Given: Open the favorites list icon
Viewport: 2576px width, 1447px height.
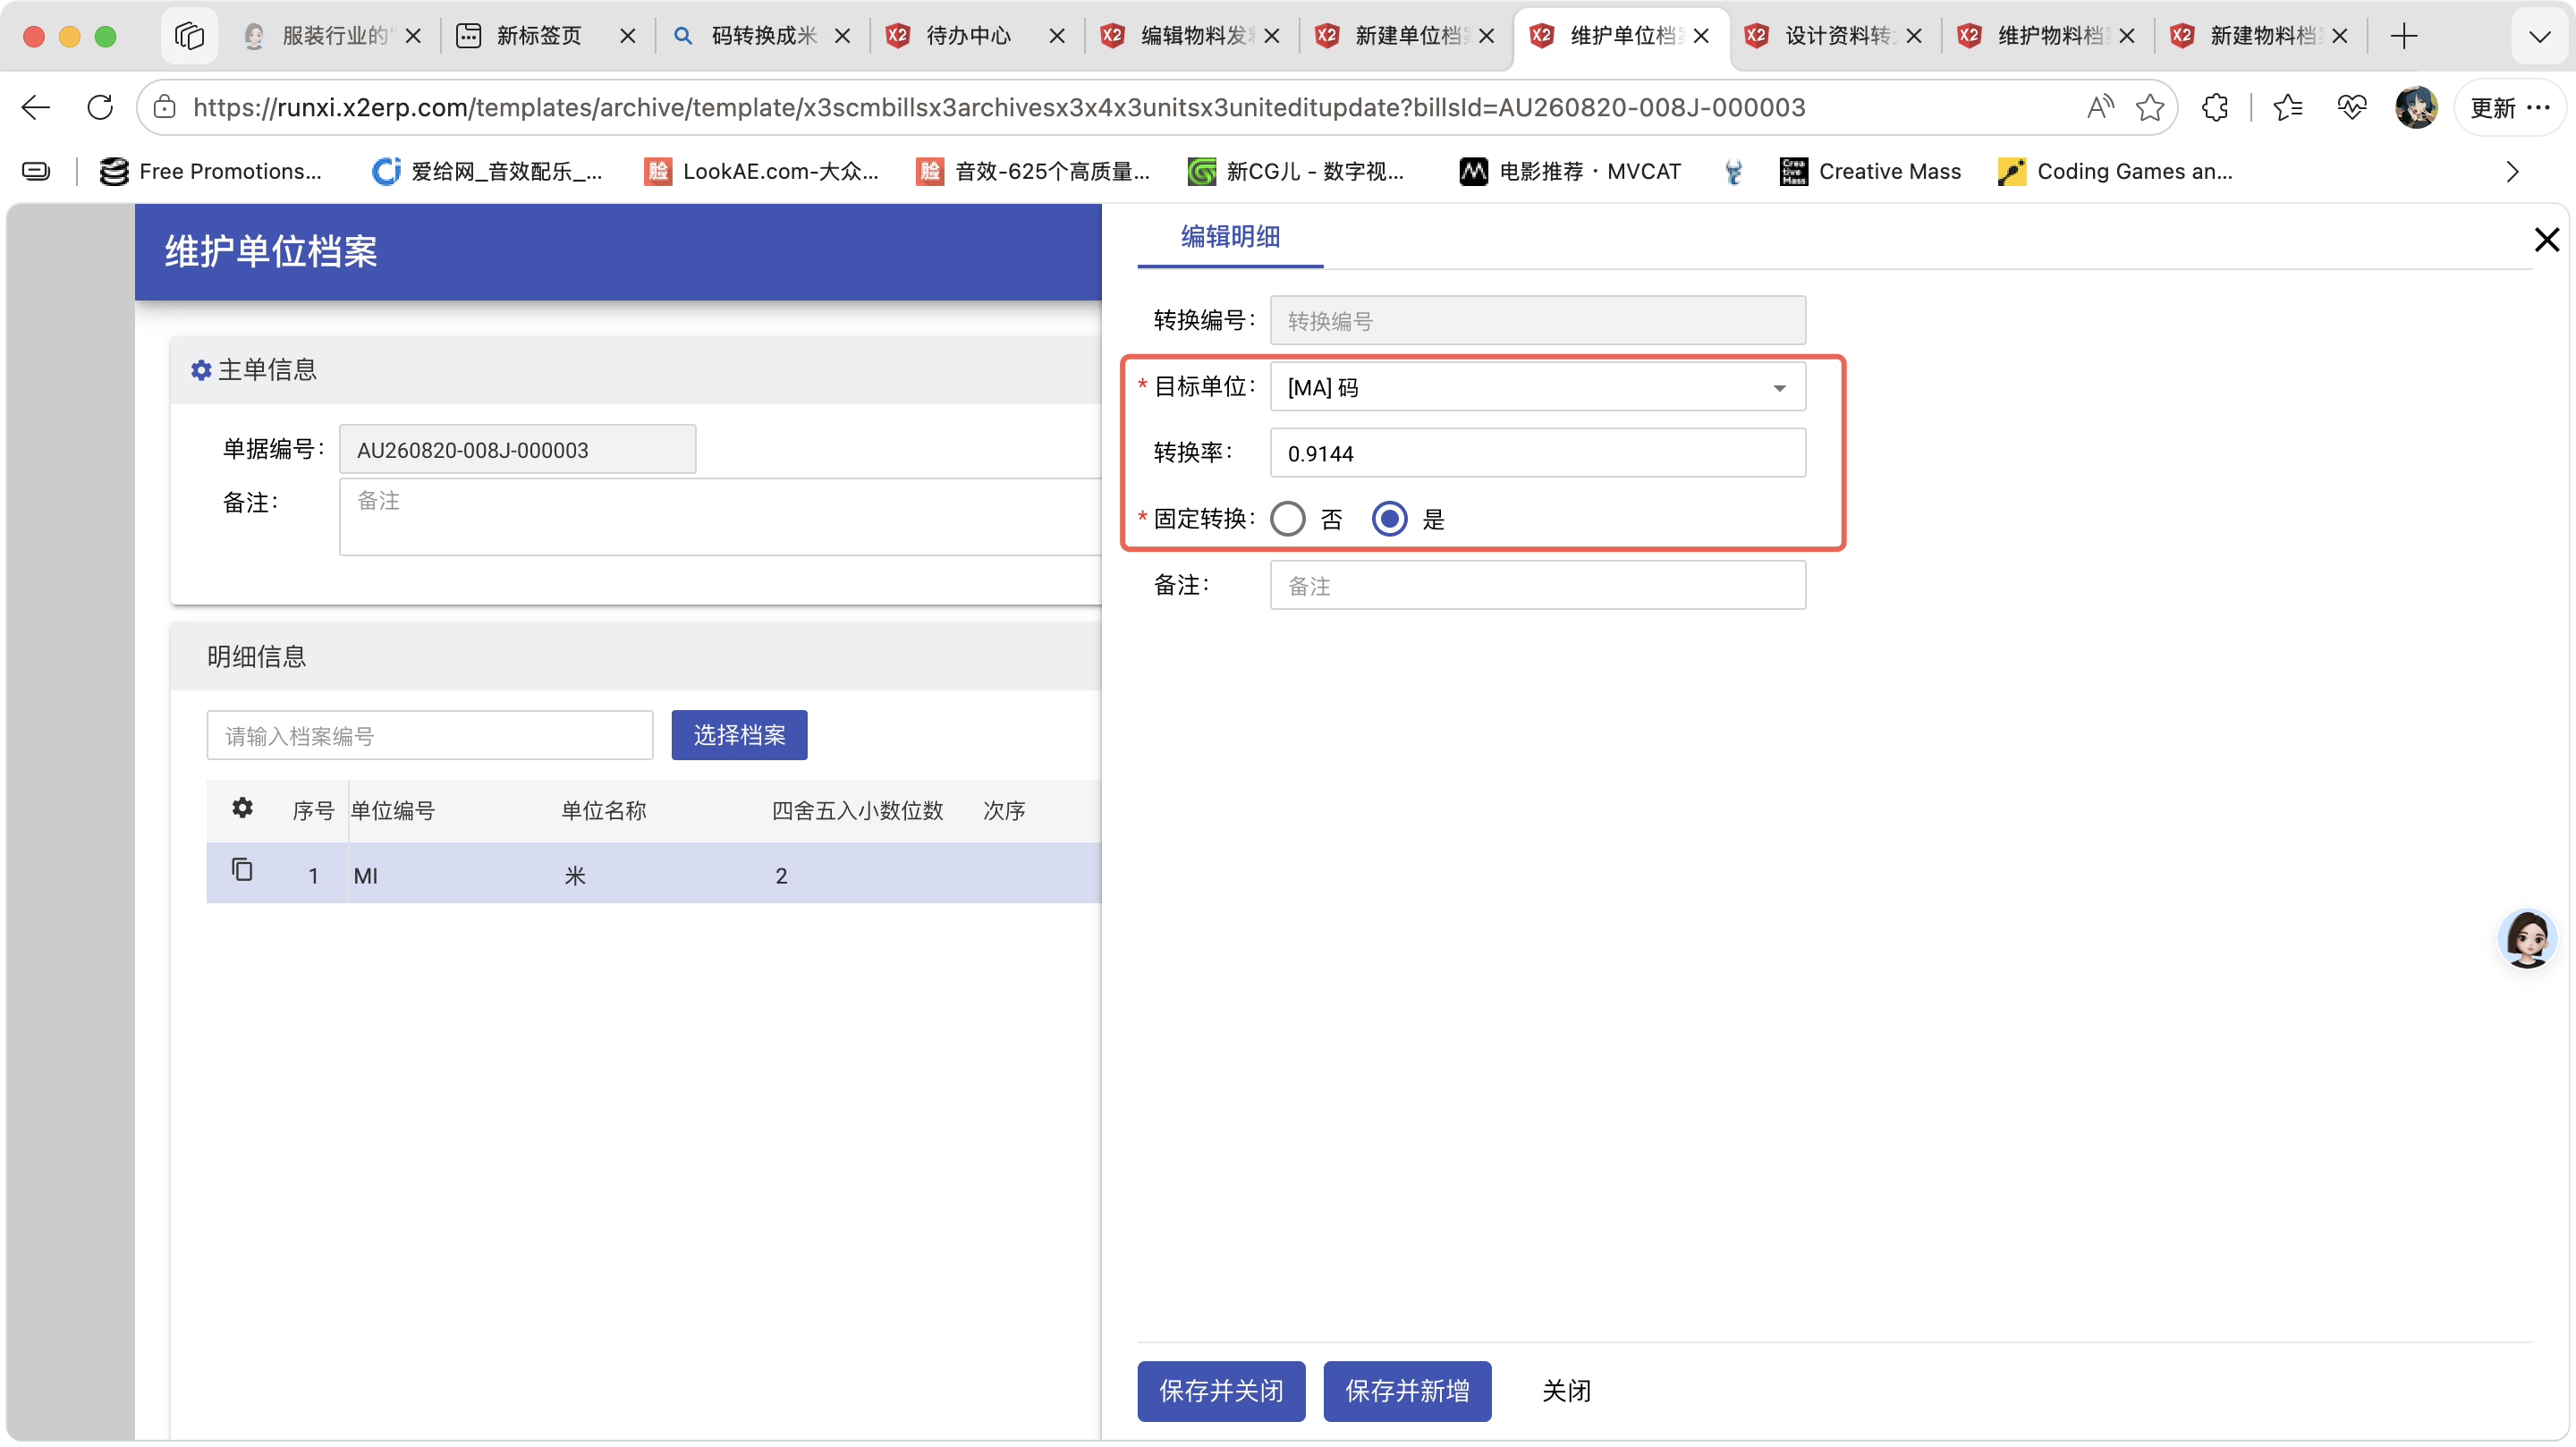Looking at the screenshot, I should coord(2287,107).
